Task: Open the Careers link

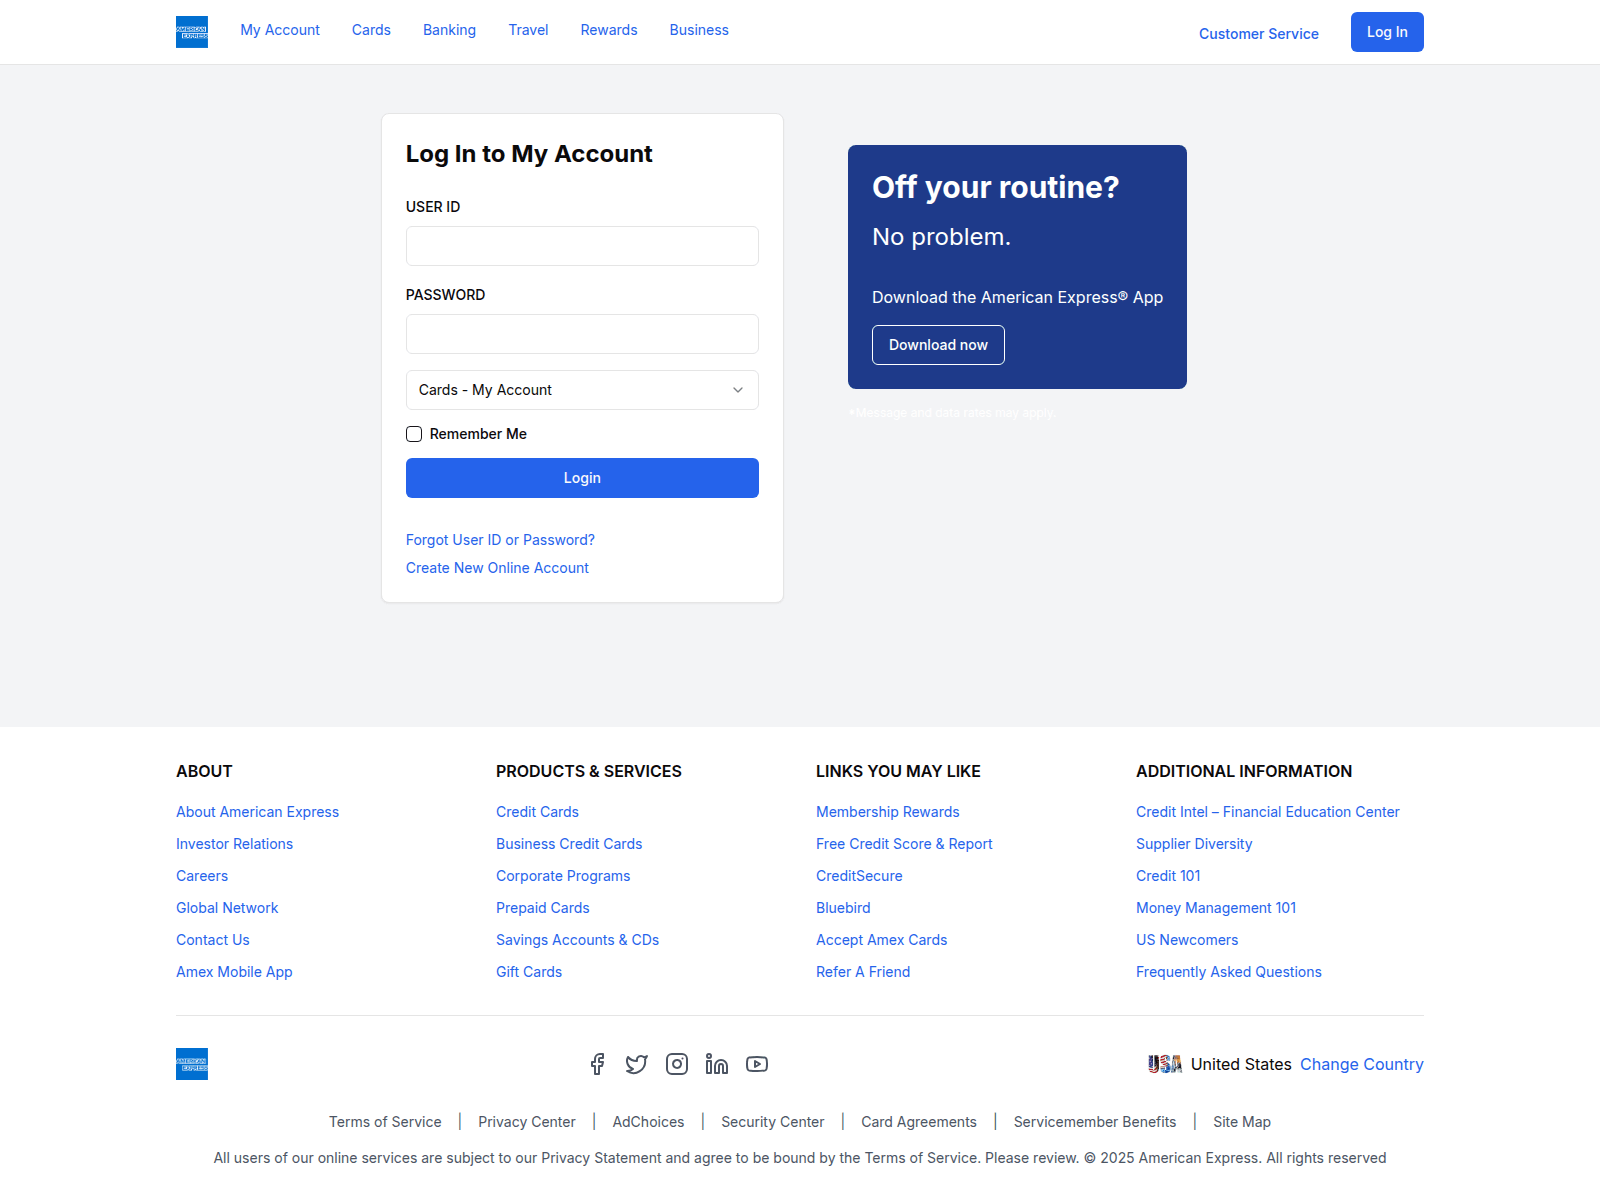Action: [202, 876]
